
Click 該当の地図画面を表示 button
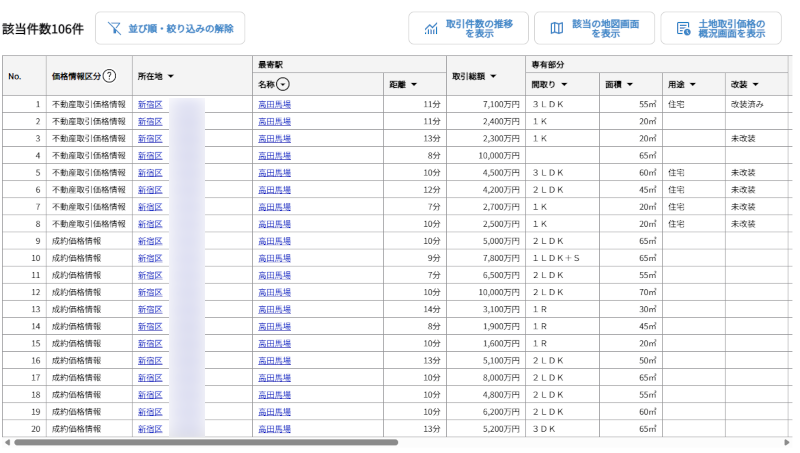(x=593, y=28)
